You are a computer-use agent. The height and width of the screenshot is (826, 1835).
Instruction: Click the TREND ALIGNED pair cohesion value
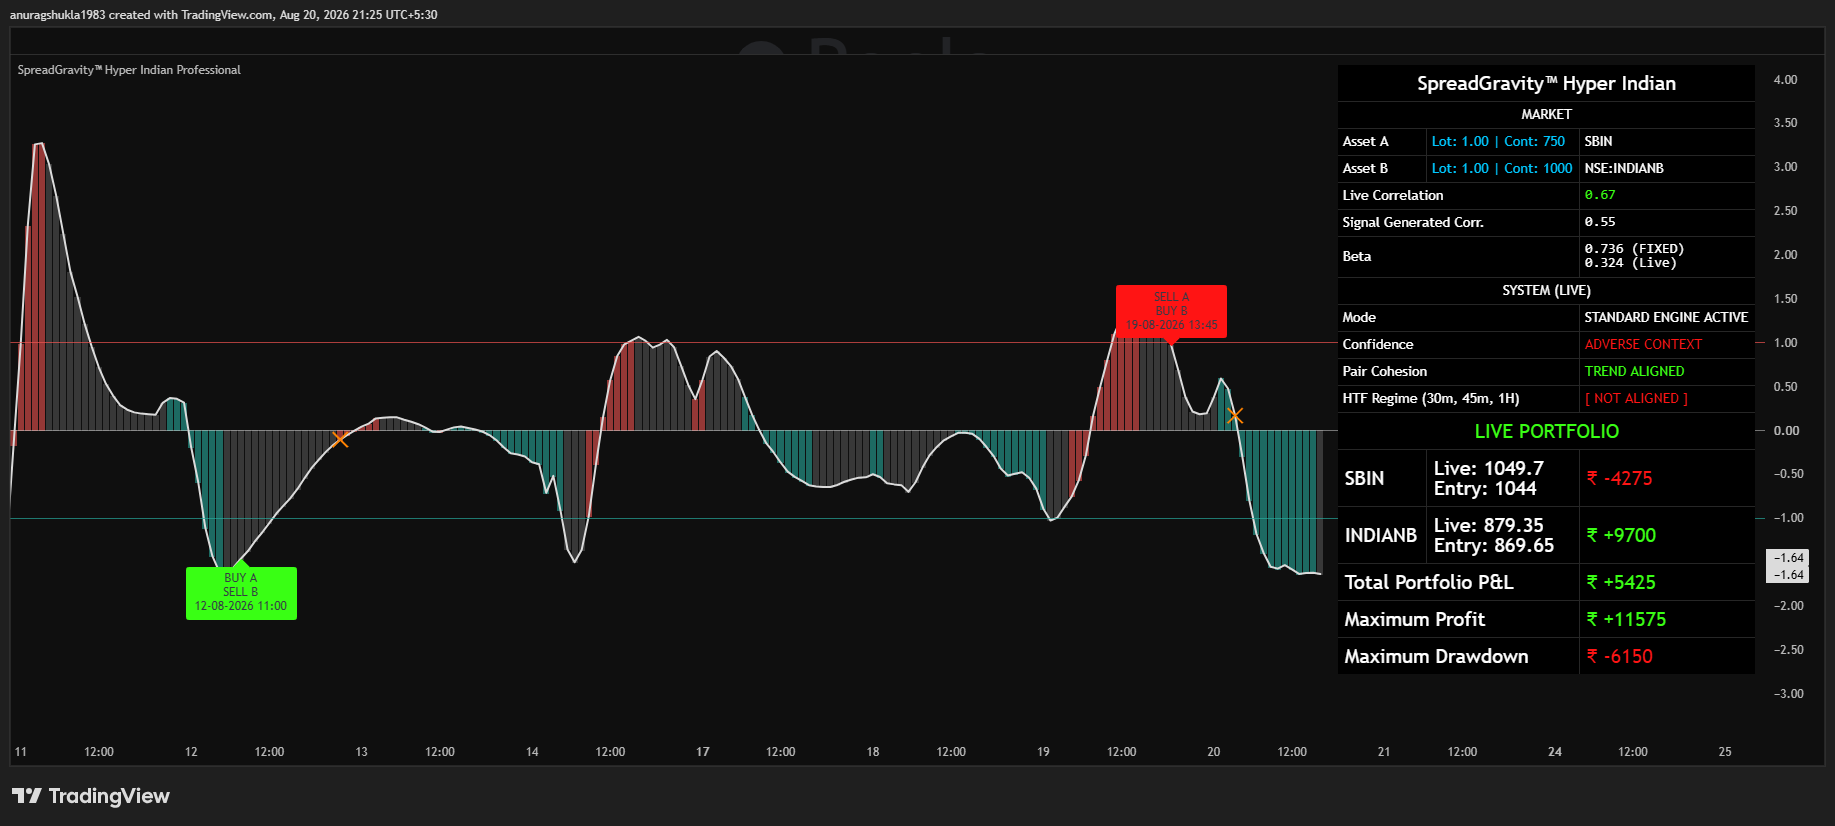pos(1634,372)
